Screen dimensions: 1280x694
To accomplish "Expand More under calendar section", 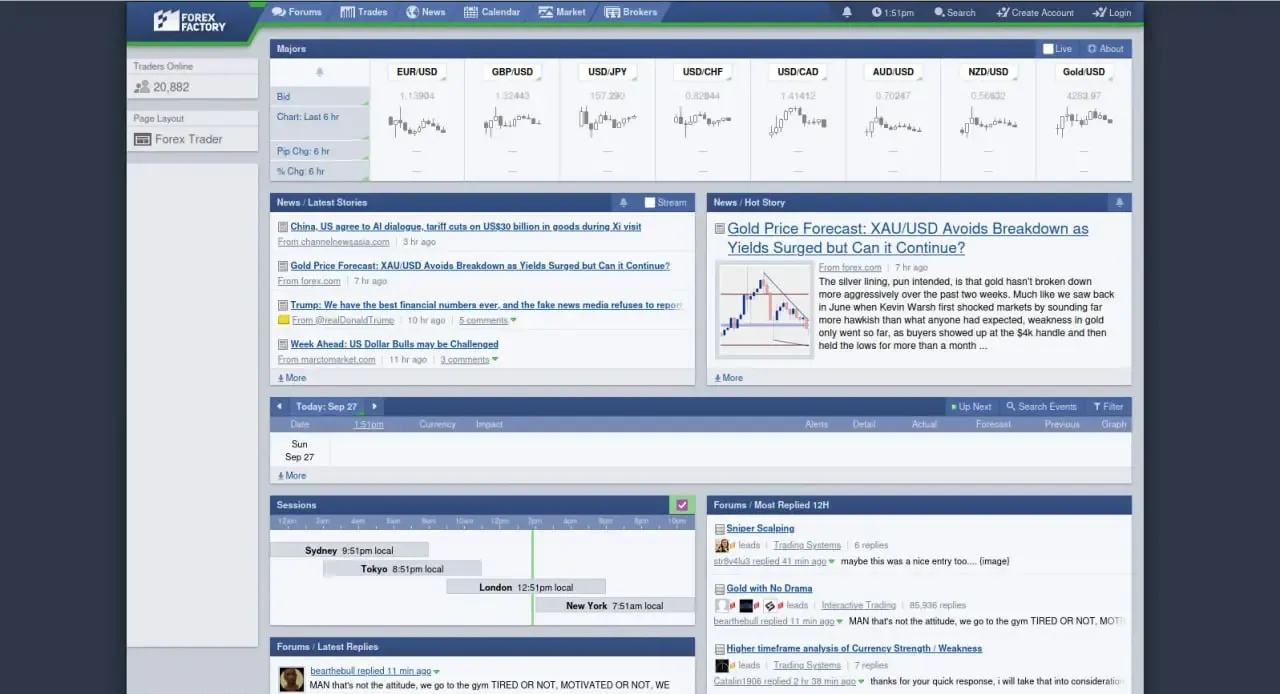I will pos(292,476).
